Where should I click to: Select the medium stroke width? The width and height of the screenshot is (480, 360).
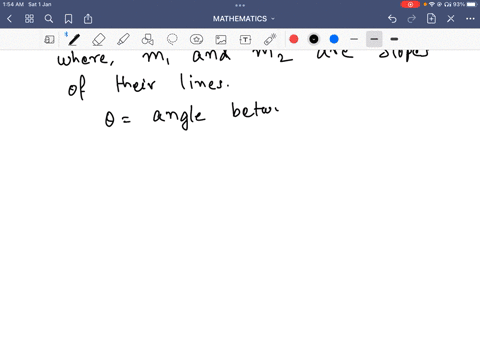pyautogui.click(x=374, y=39)
